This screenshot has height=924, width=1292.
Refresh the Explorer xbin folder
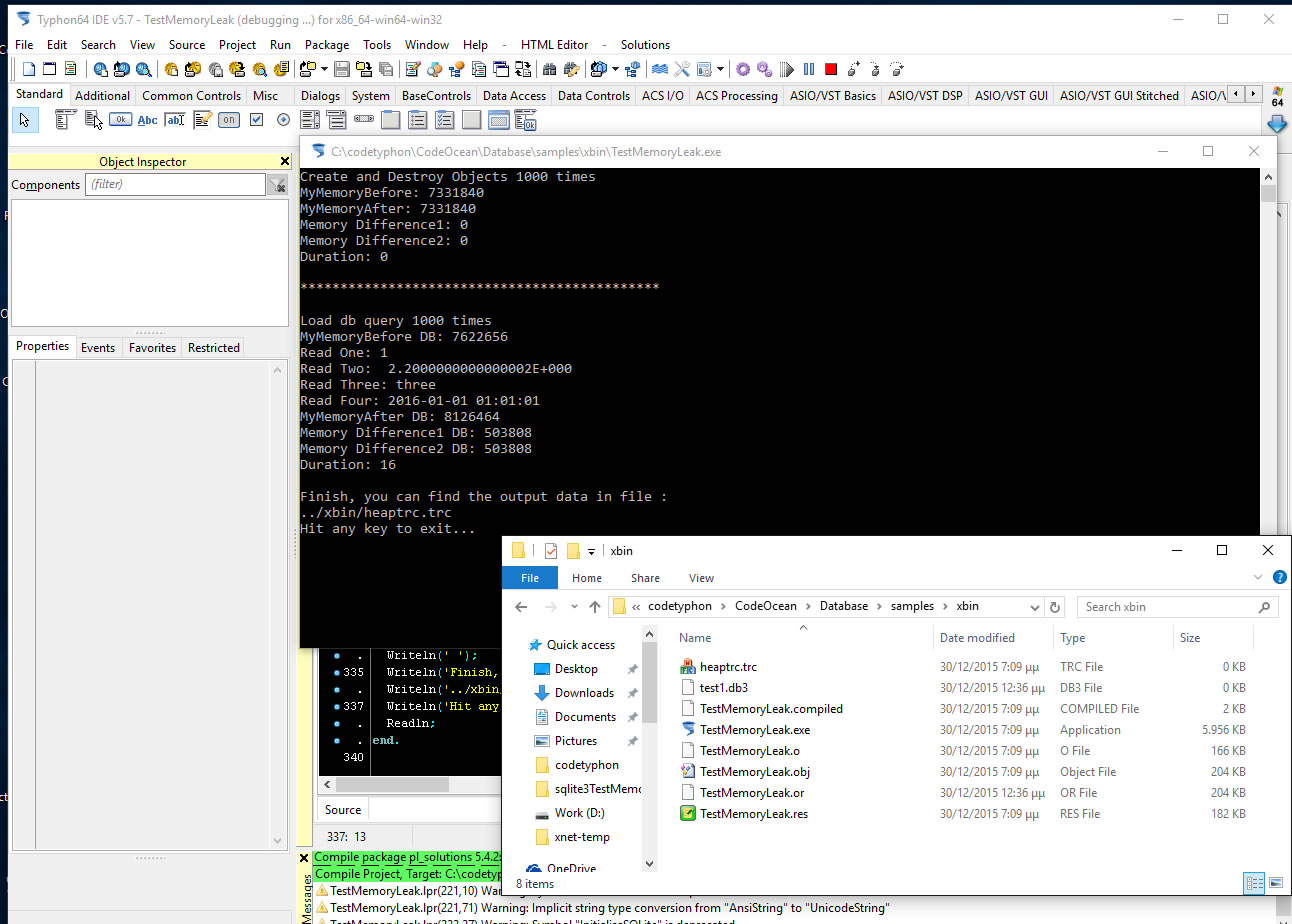coord(1055,607)
